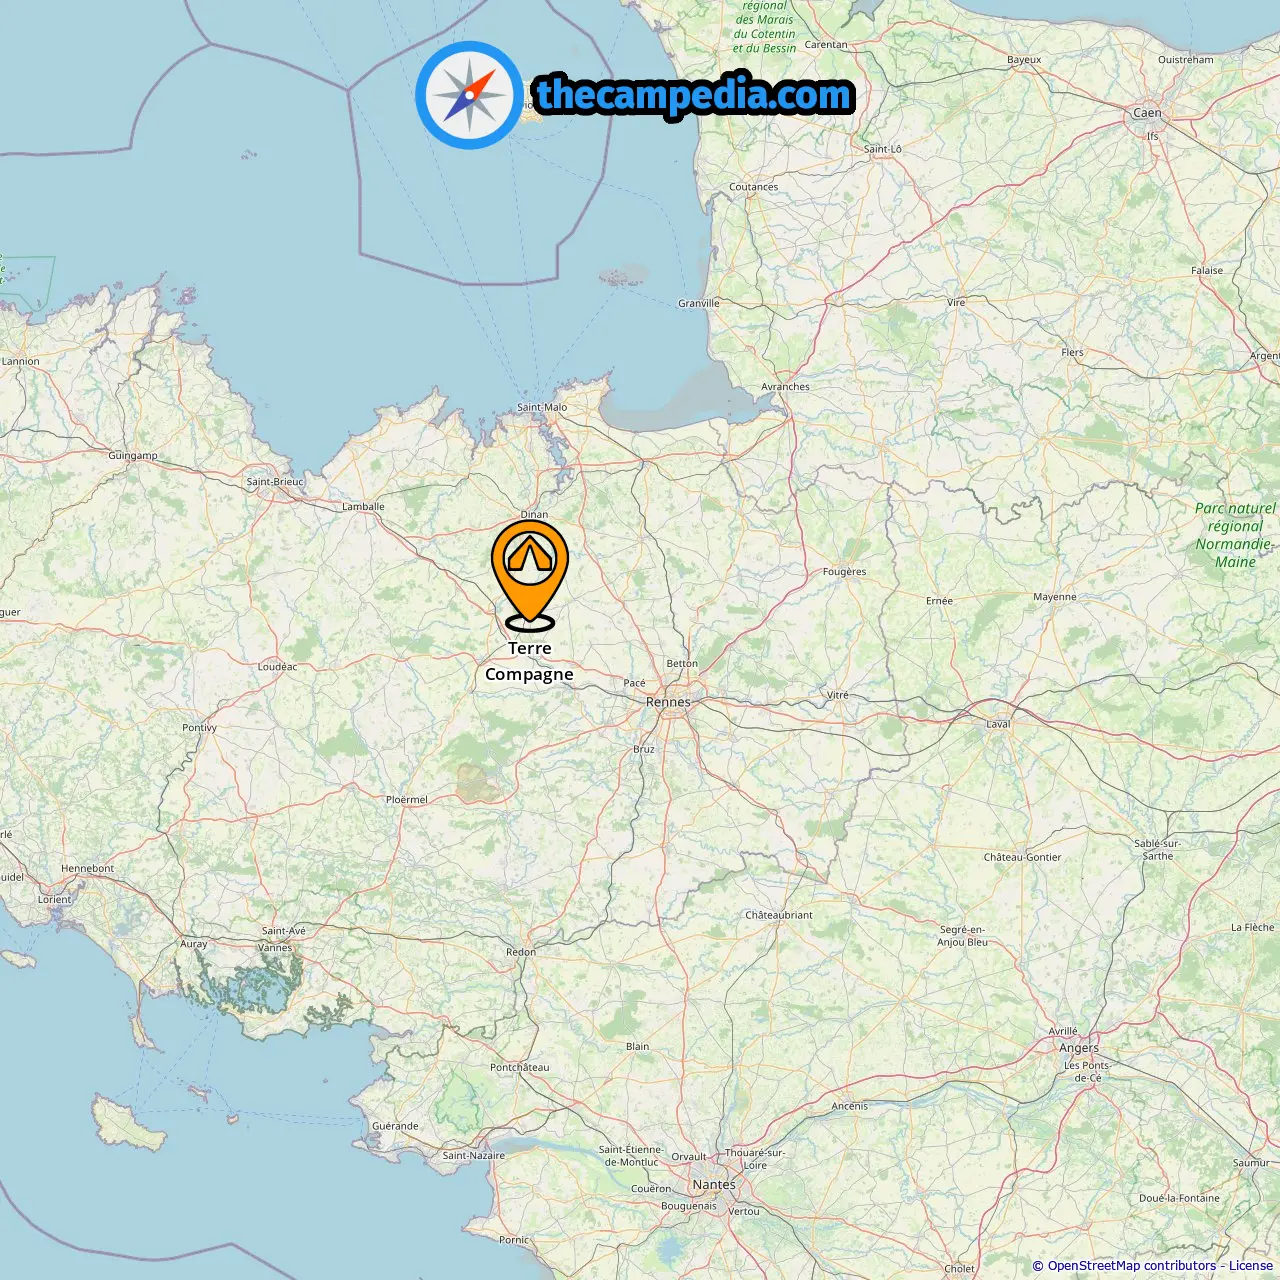Open the OpenStreetMap contributors link
The image size is (1280, 1280).
coord(1132,1266)
